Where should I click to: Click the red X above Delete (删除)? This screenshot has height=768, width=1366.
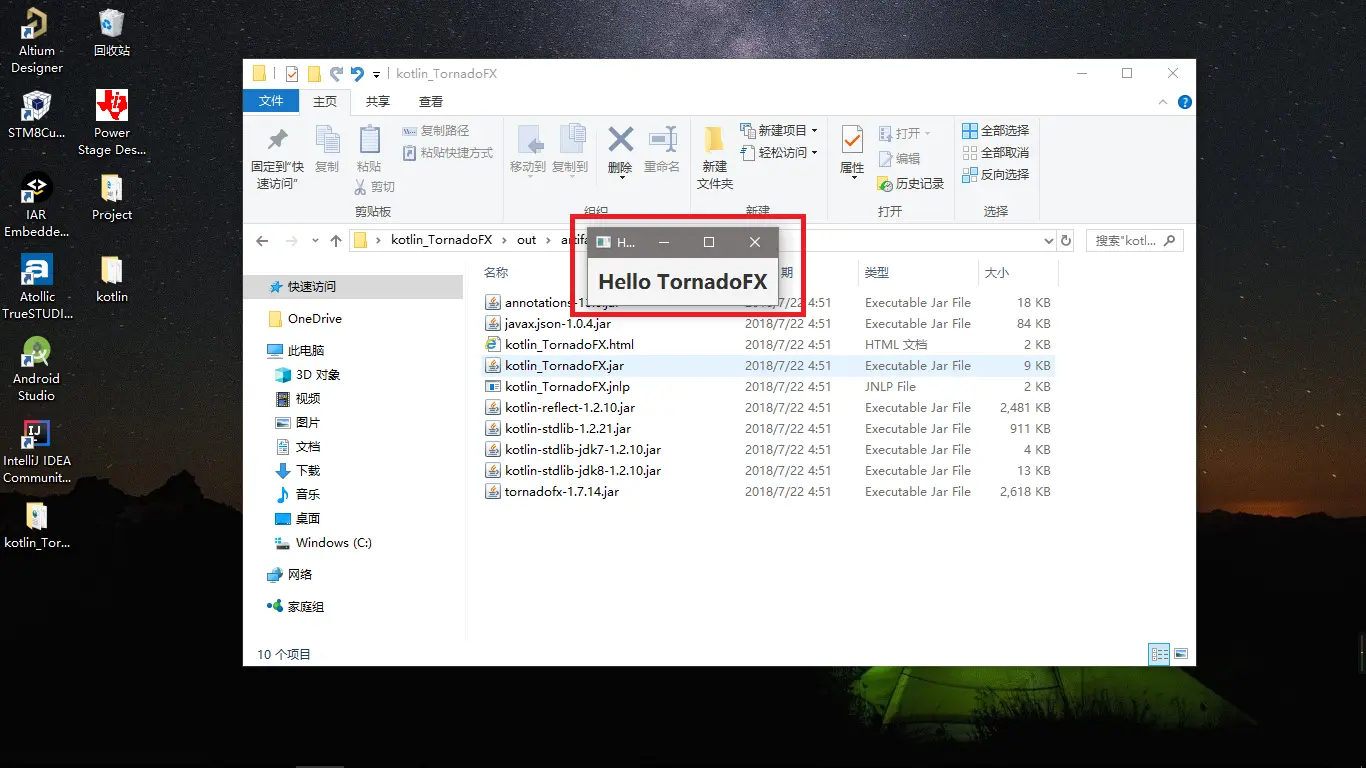(x=621, y=139)
